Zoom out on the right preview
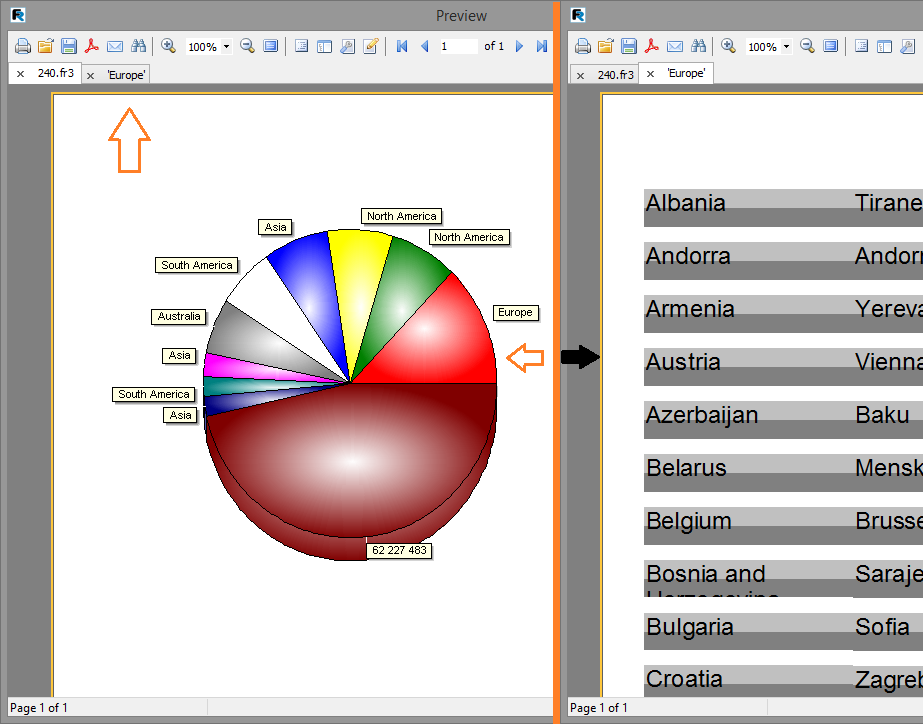This screenshot has width=923, height=724. tap(807, 46)
